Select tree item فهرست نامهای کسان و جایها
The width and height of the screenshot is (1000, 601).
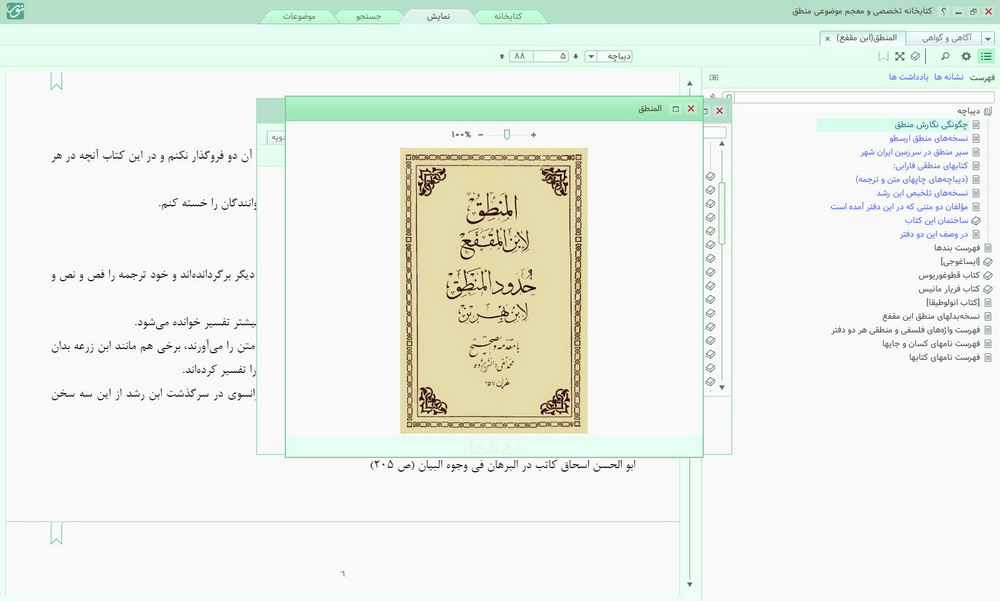[931, 344]
